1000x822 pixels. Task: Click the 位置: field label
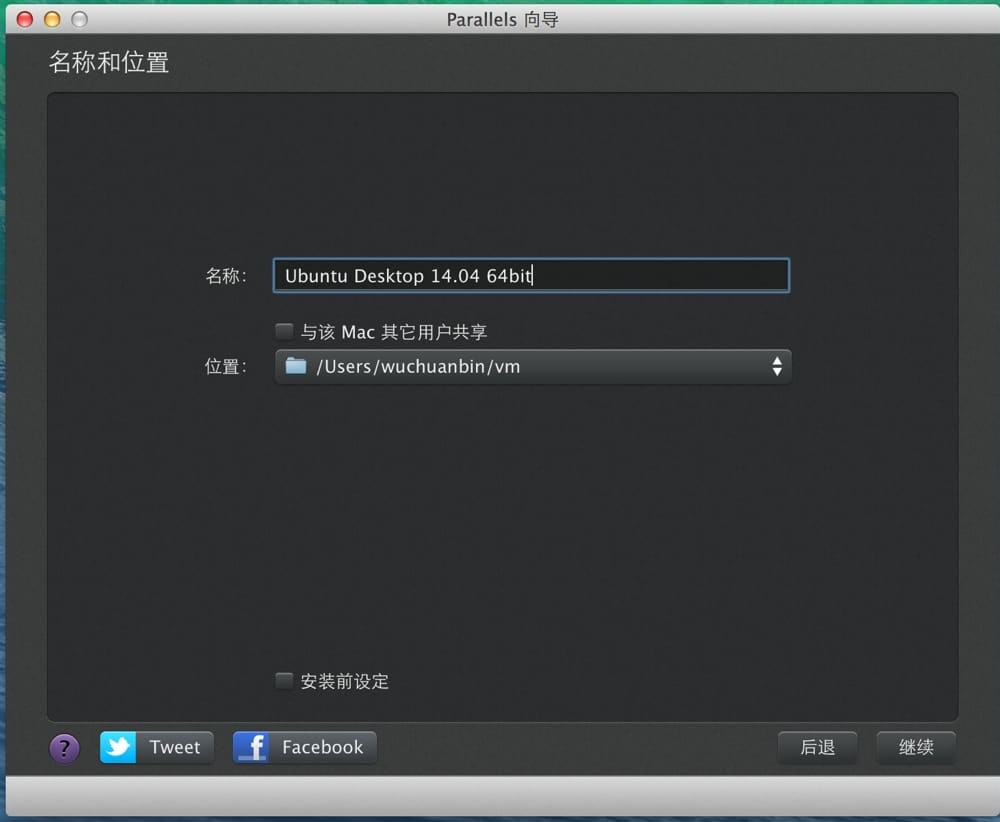click(x=226, y=366)
